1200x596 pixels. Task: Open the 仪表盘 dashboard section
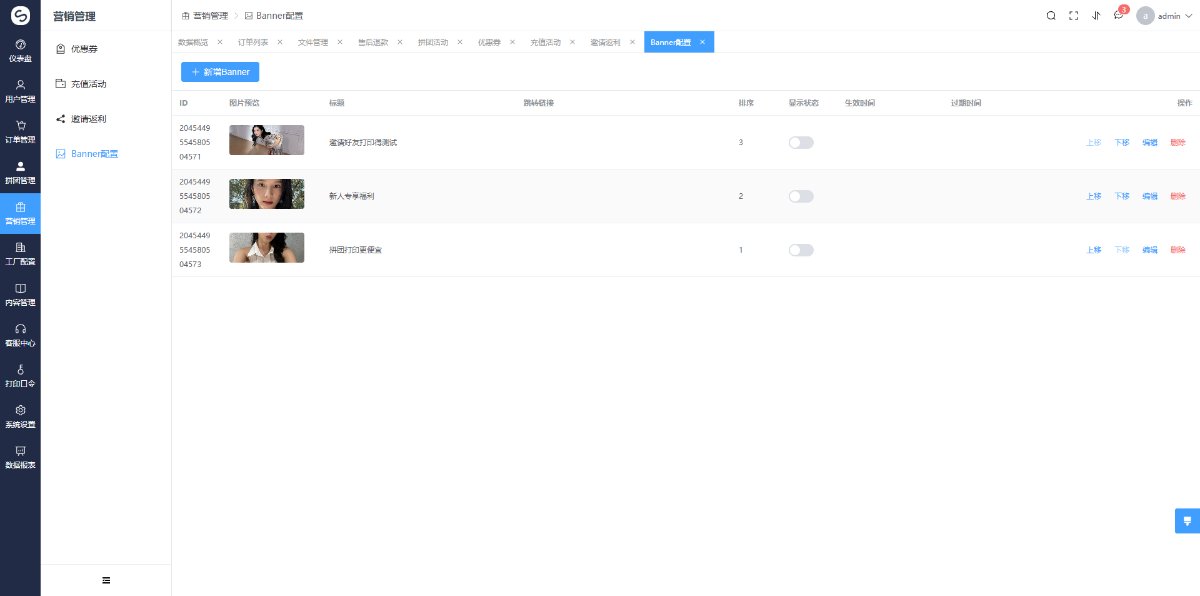[x=20, y=51]
